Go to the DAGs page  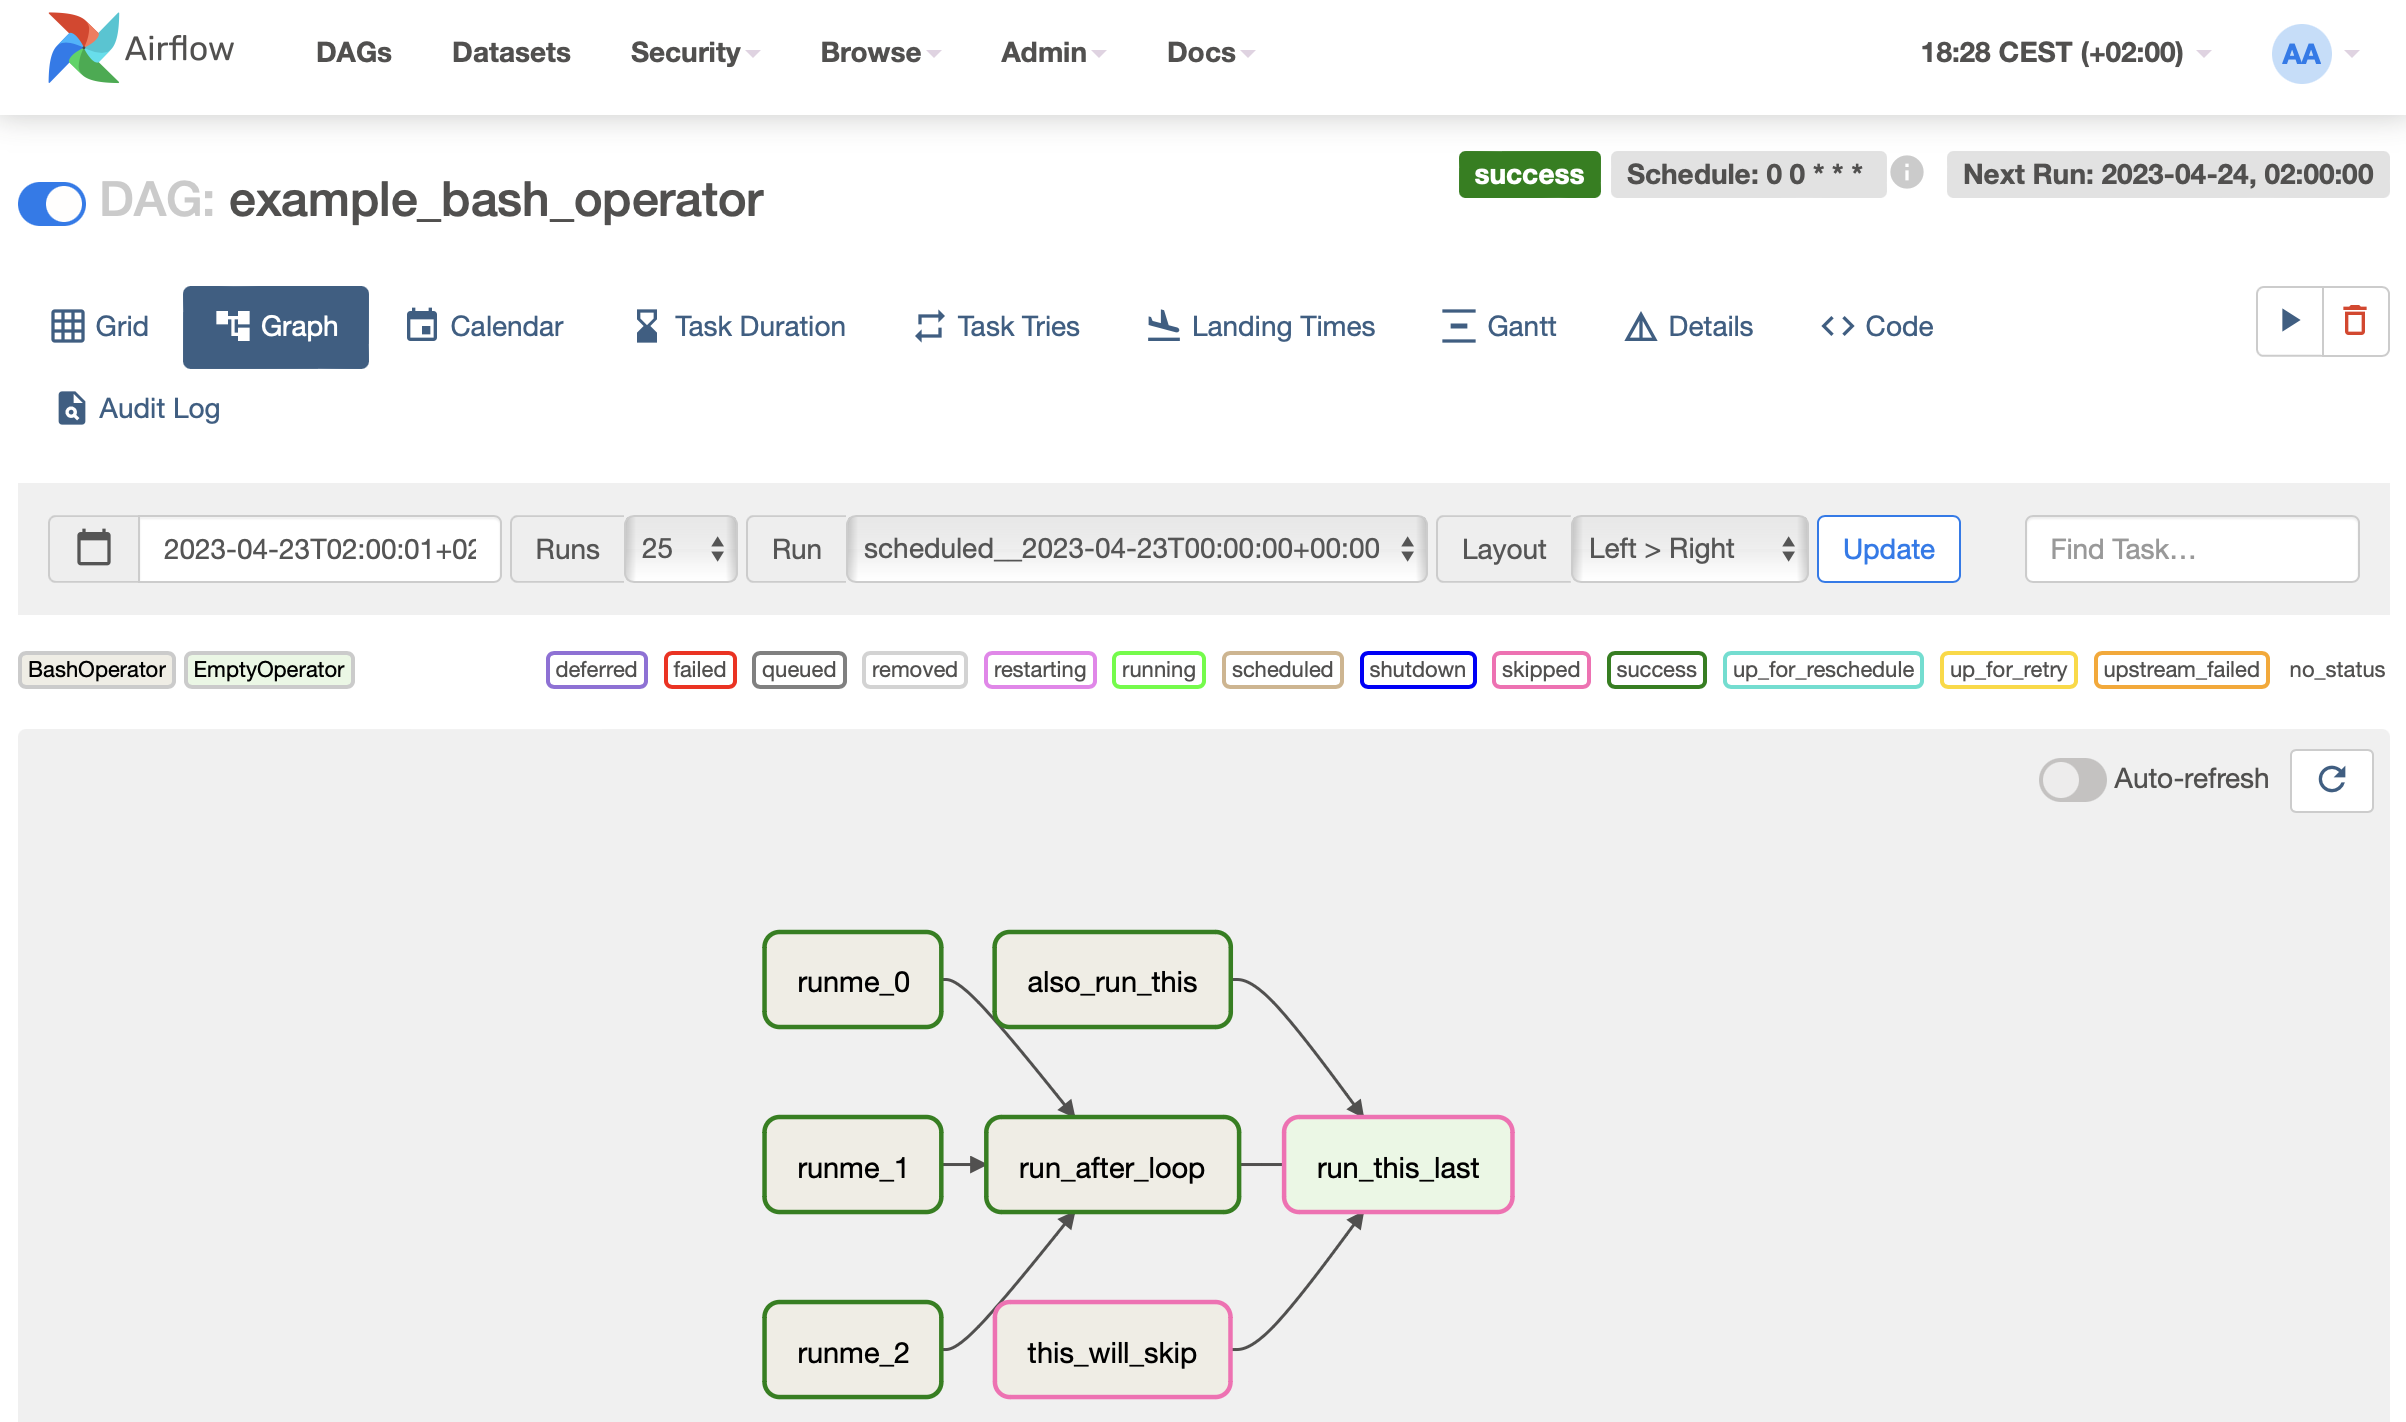click(353, 52)
